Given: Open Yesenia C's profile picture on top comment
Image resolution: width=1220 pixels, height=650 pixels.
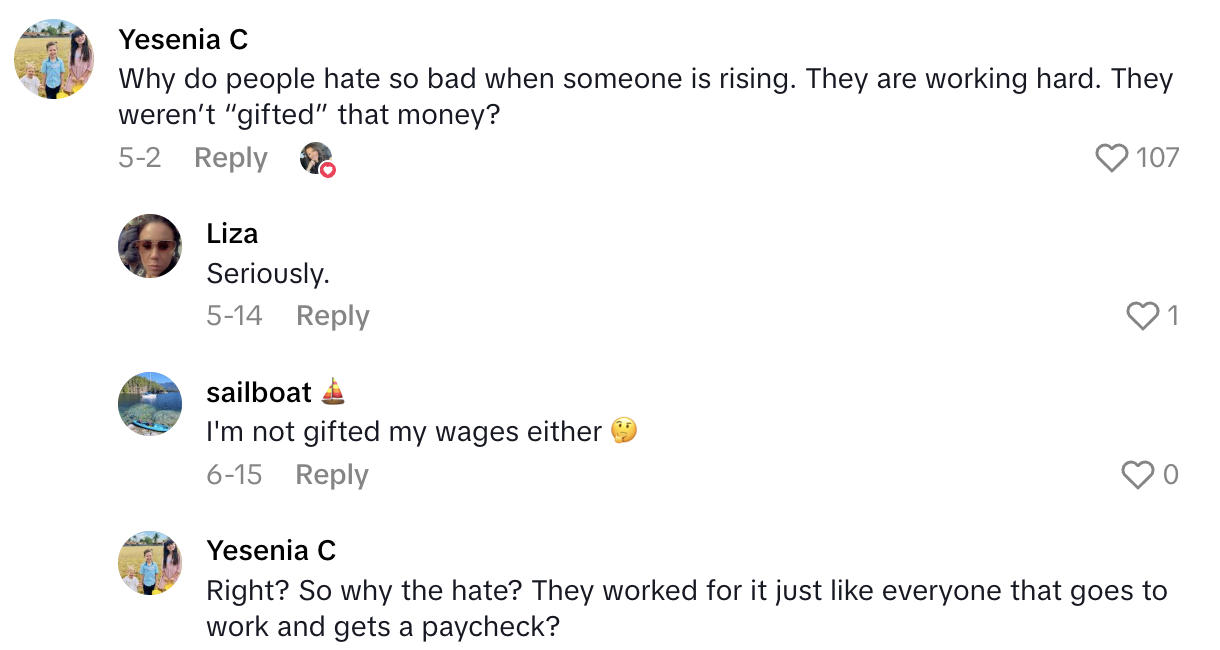Looking at the screenshot, I should tap(54, 59).
